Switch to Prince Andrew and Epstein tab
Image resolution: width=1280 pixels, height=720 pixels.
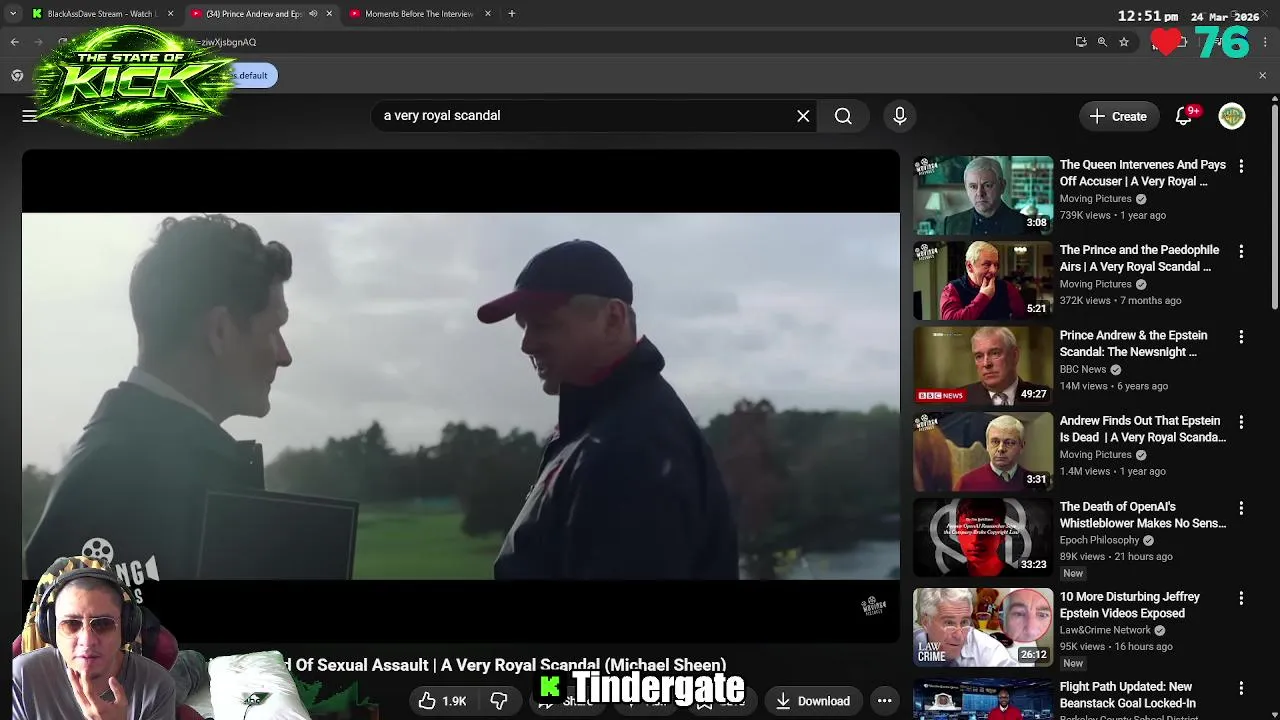[253, 14]
